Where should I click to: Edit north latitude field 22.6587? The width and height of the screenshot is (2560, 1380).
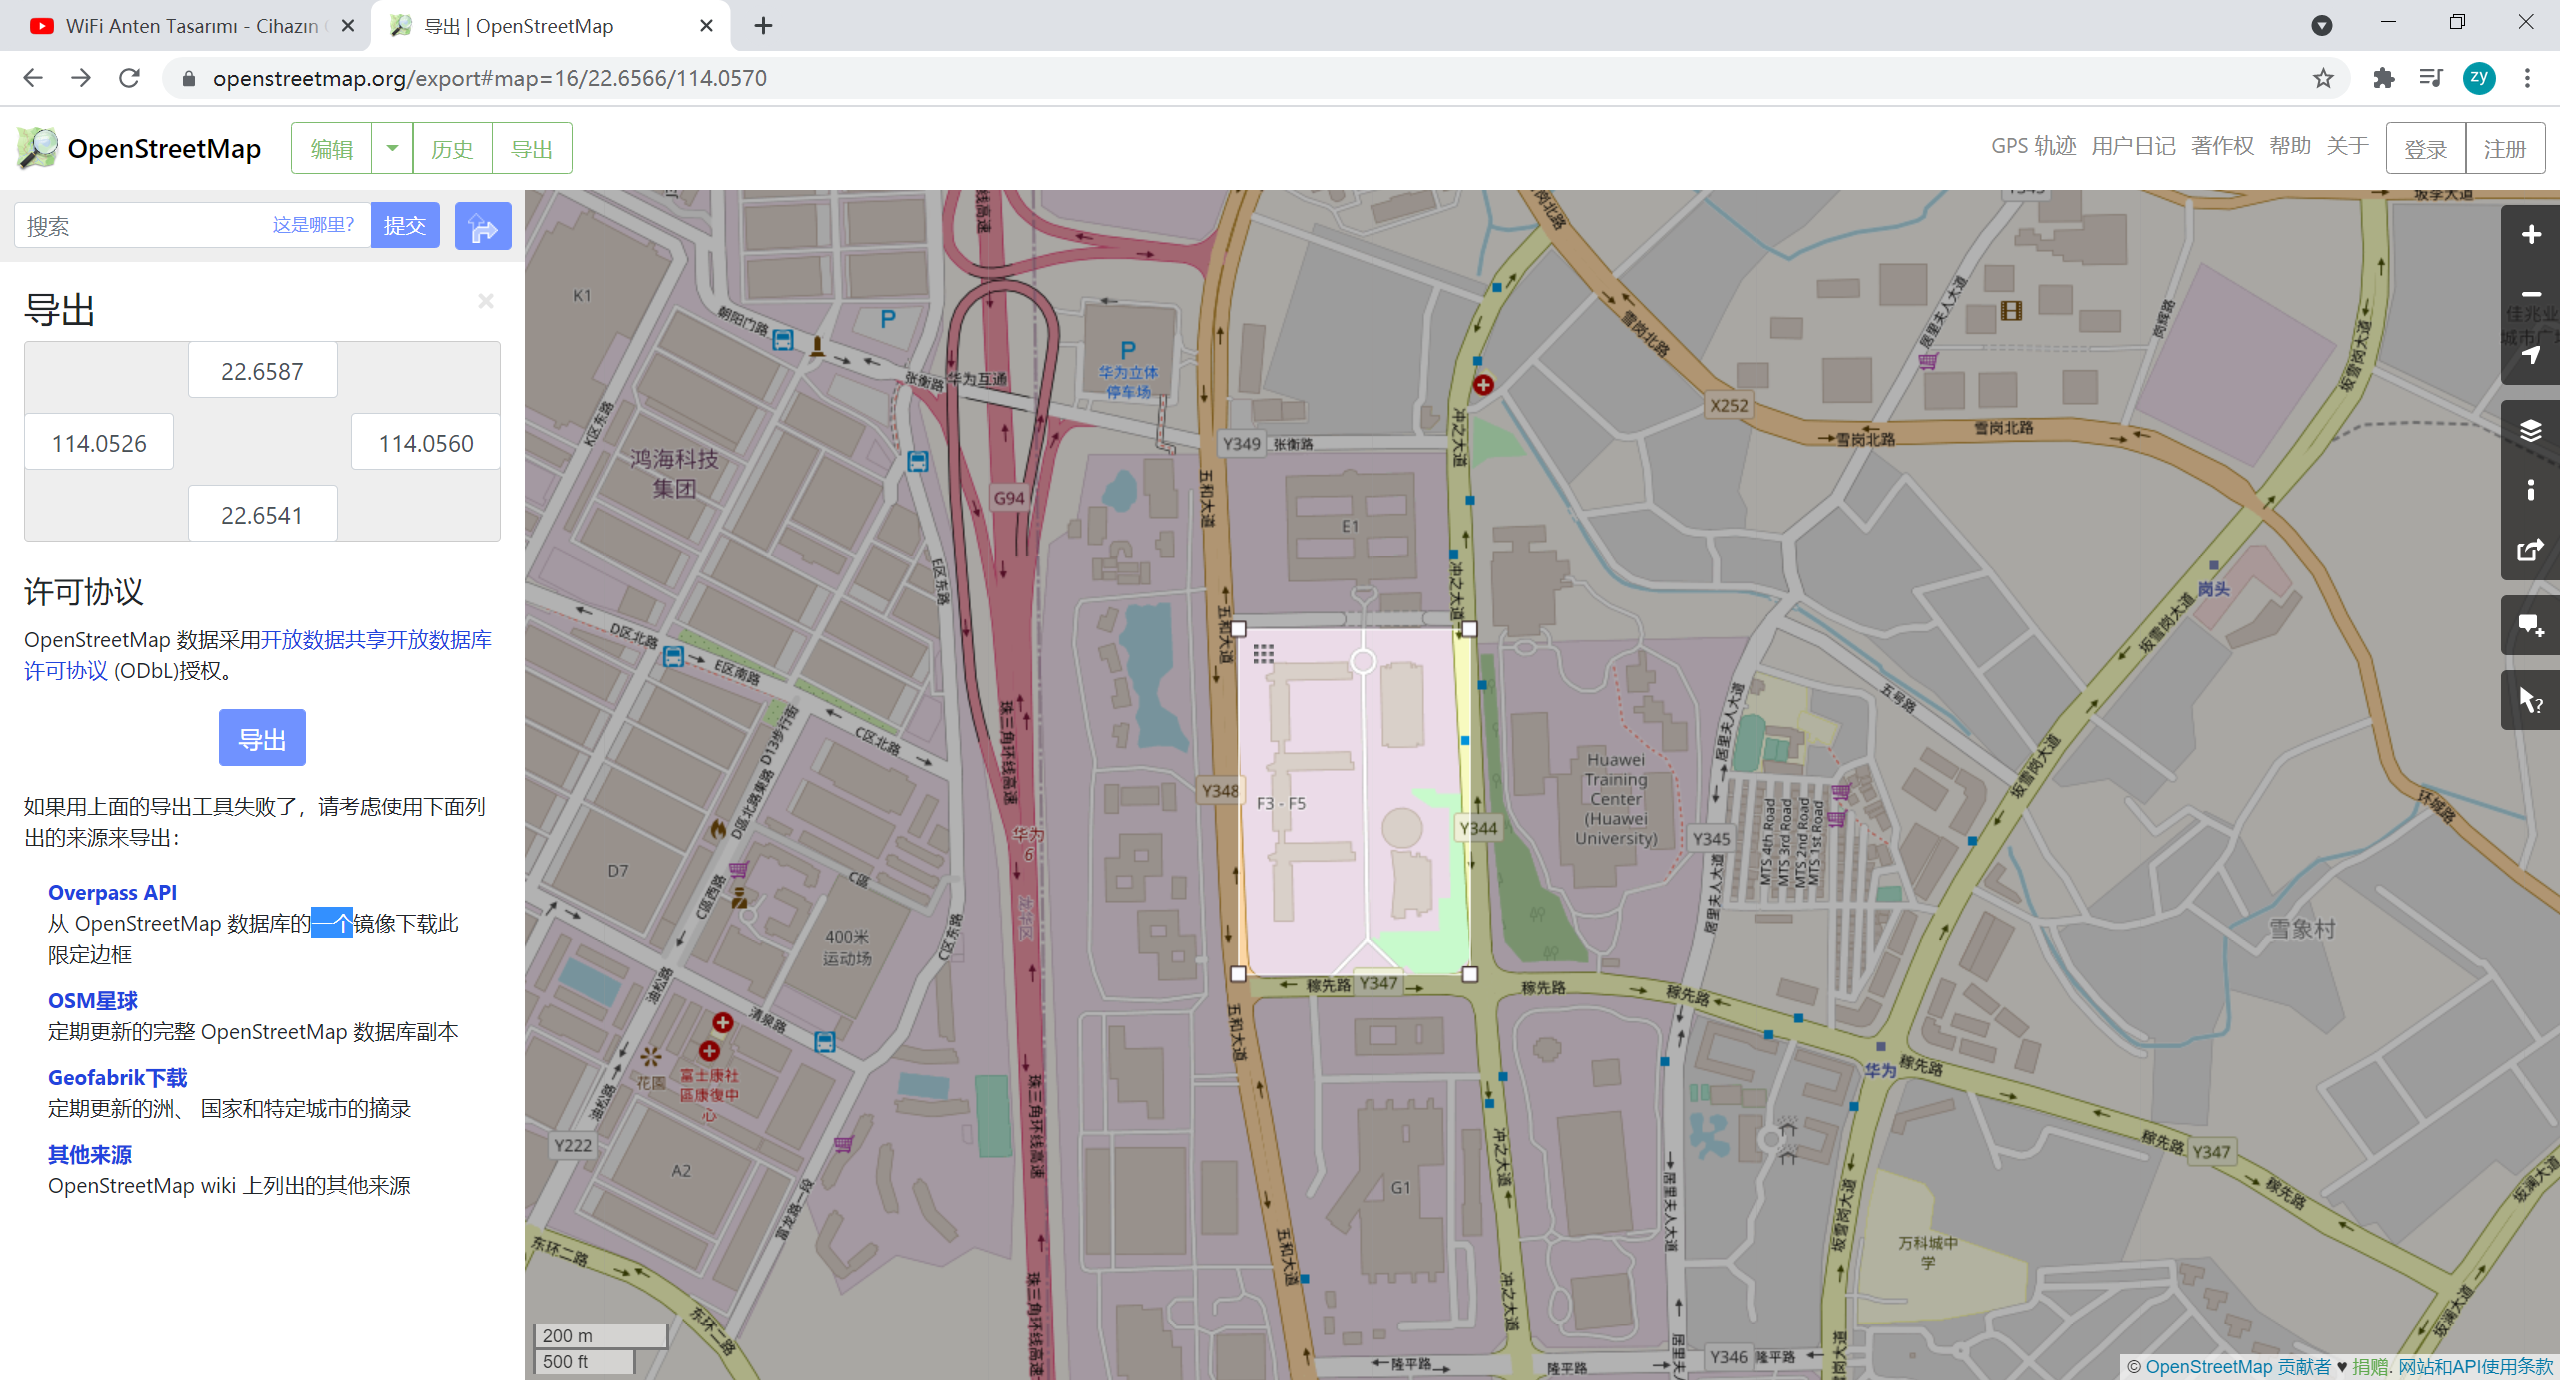coord(262,371)
